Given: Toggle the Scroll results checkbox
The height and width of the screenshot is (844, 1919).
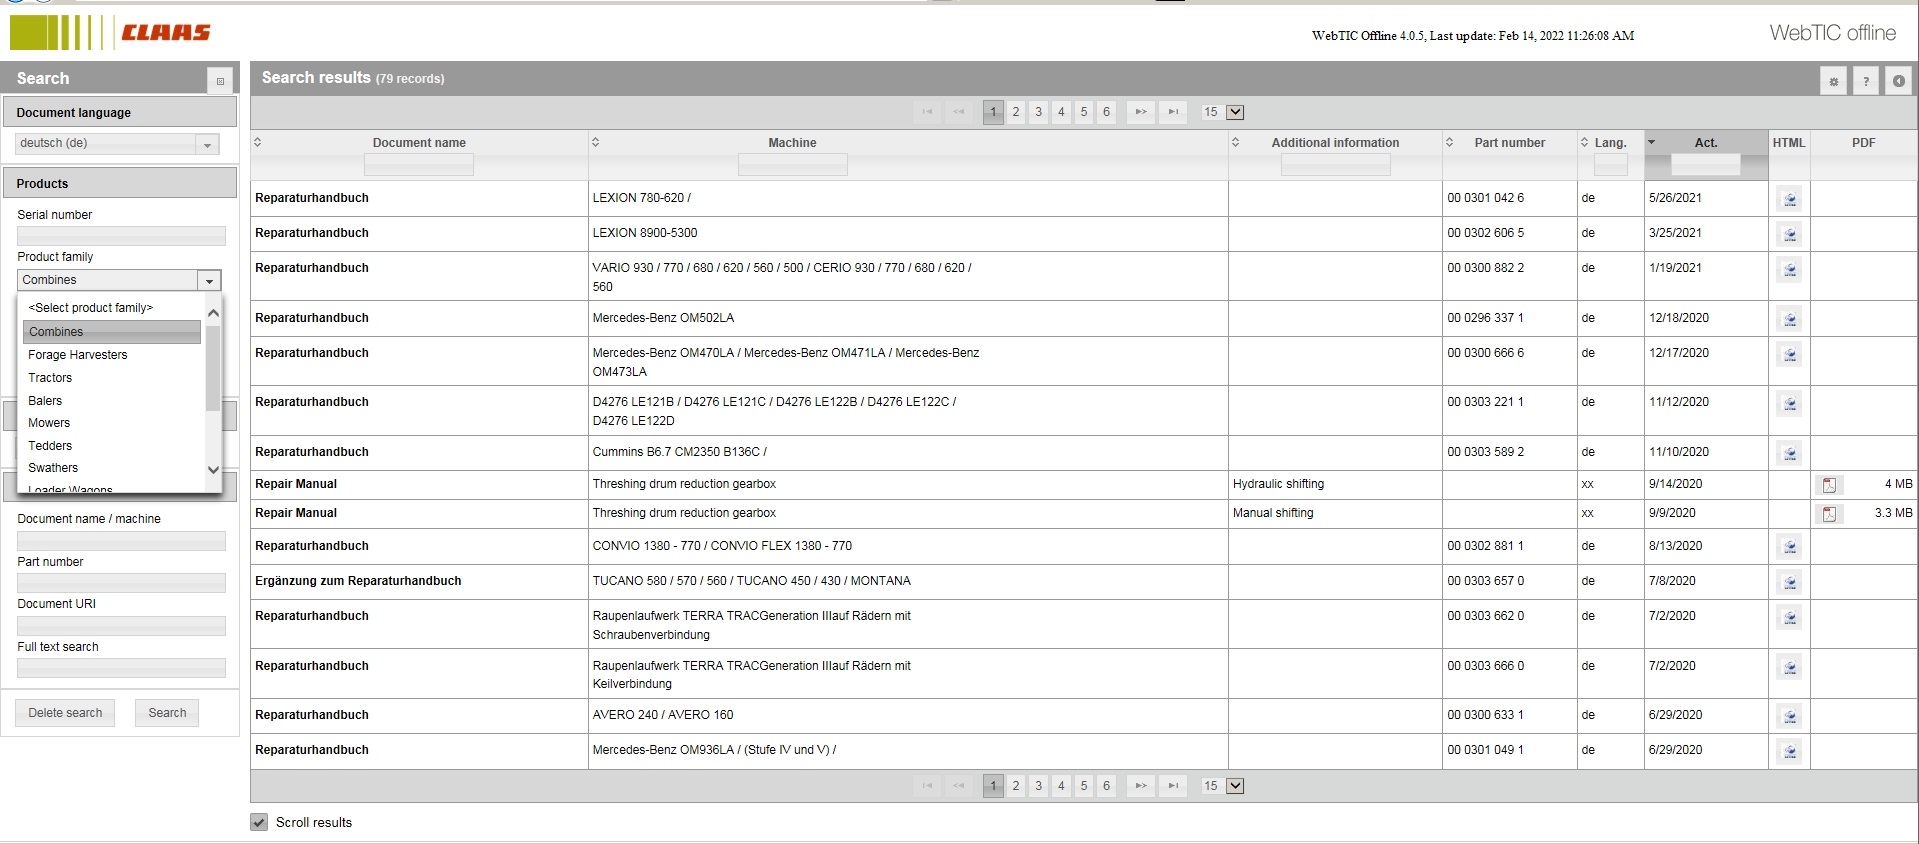Looking at the screenshot, I should pos(259,822).
